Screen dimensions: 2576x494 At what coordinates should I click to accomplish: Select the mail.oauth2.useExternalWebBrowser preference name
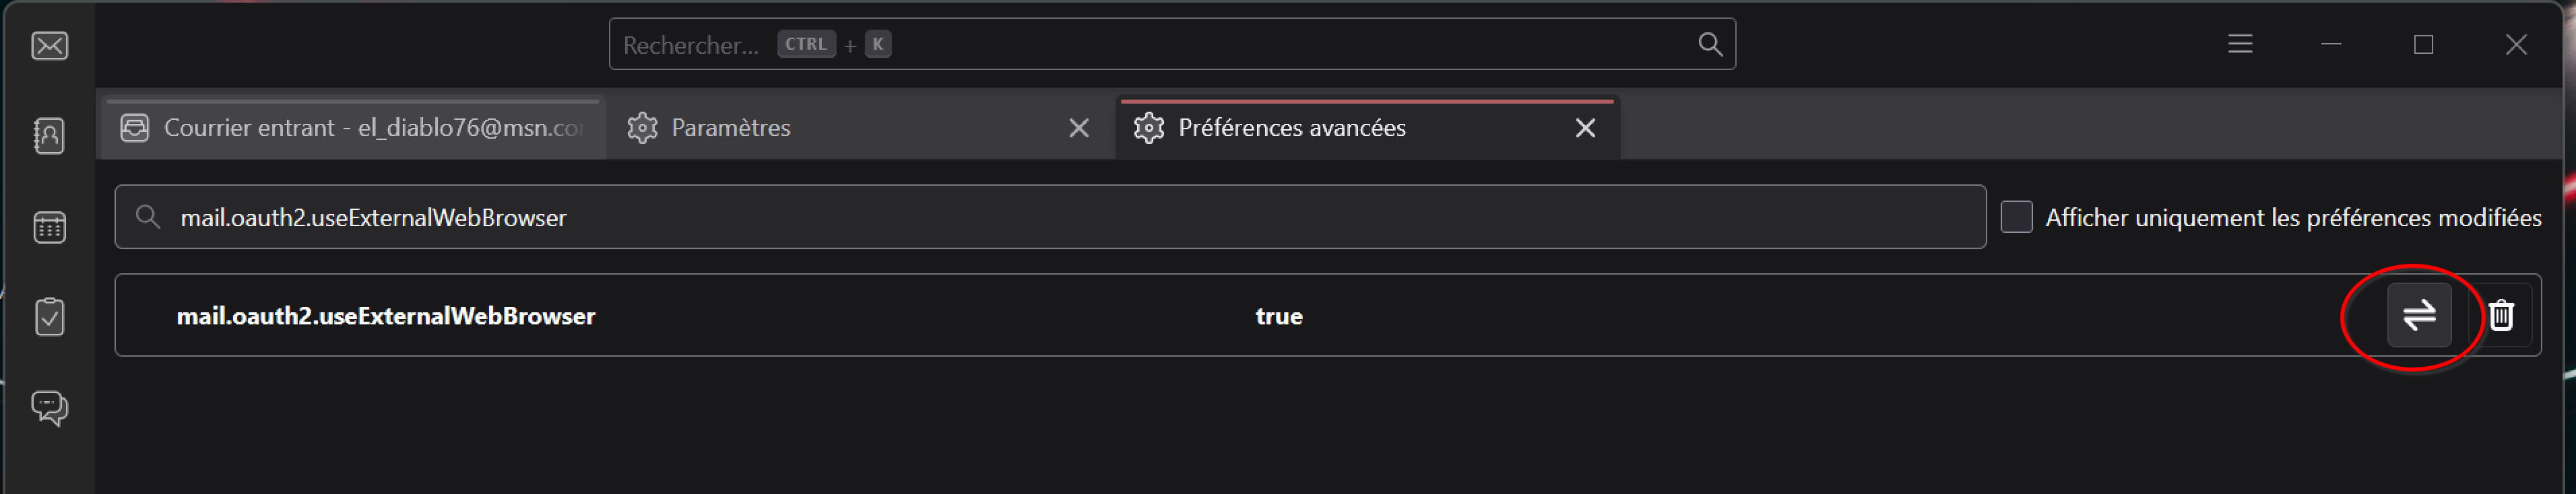(386, 316)
